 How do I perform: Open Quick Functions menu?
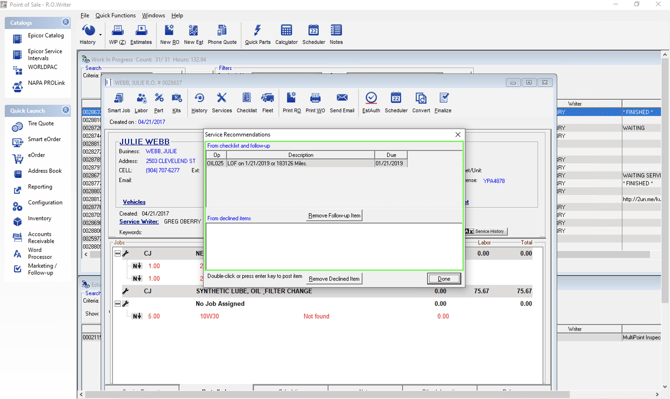click(115, 15)
